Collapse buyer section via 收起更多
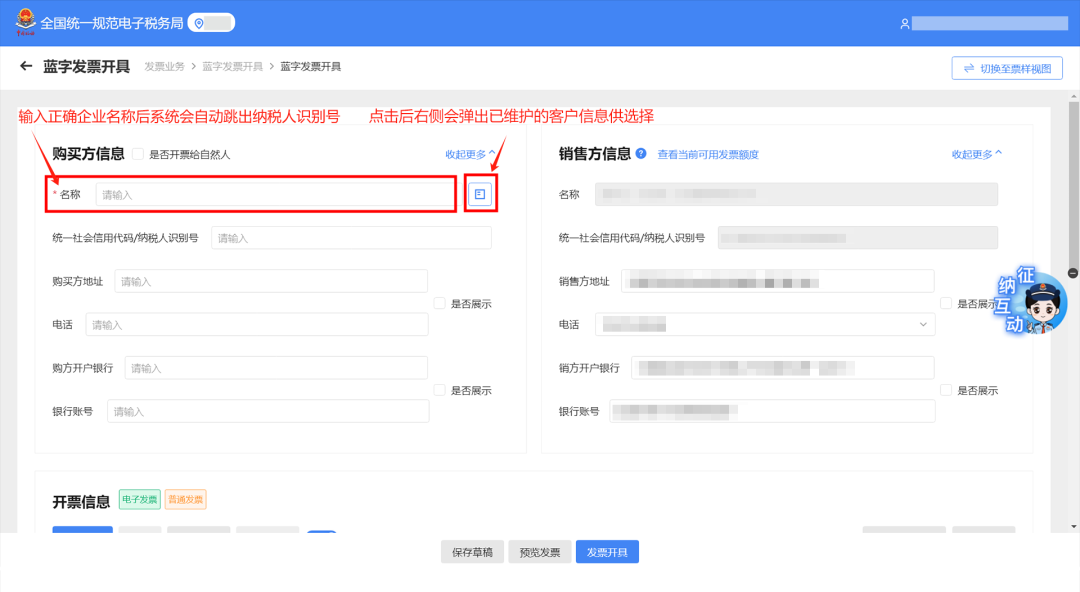This screenshot has width=1080, height=592. click(x=470, y=154)
